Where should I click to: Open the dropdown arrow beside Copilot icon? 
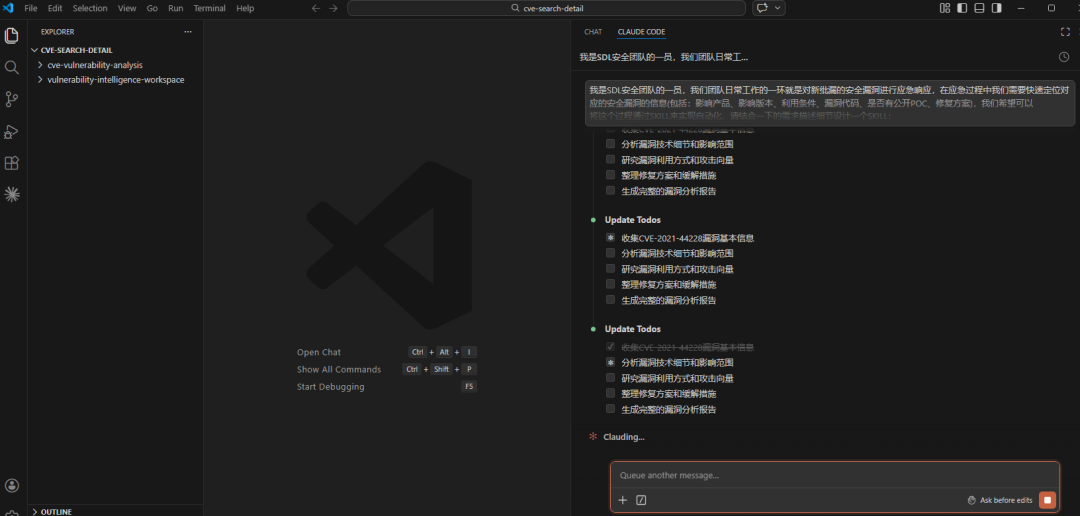[x=778, y=8]
